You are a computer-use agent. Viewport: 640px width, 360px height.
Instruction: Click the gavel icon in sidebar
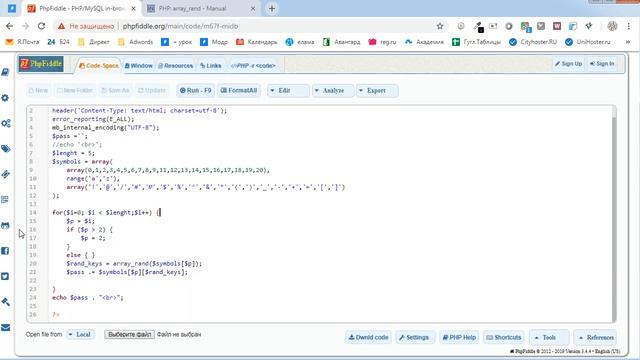tap(5, 302)
